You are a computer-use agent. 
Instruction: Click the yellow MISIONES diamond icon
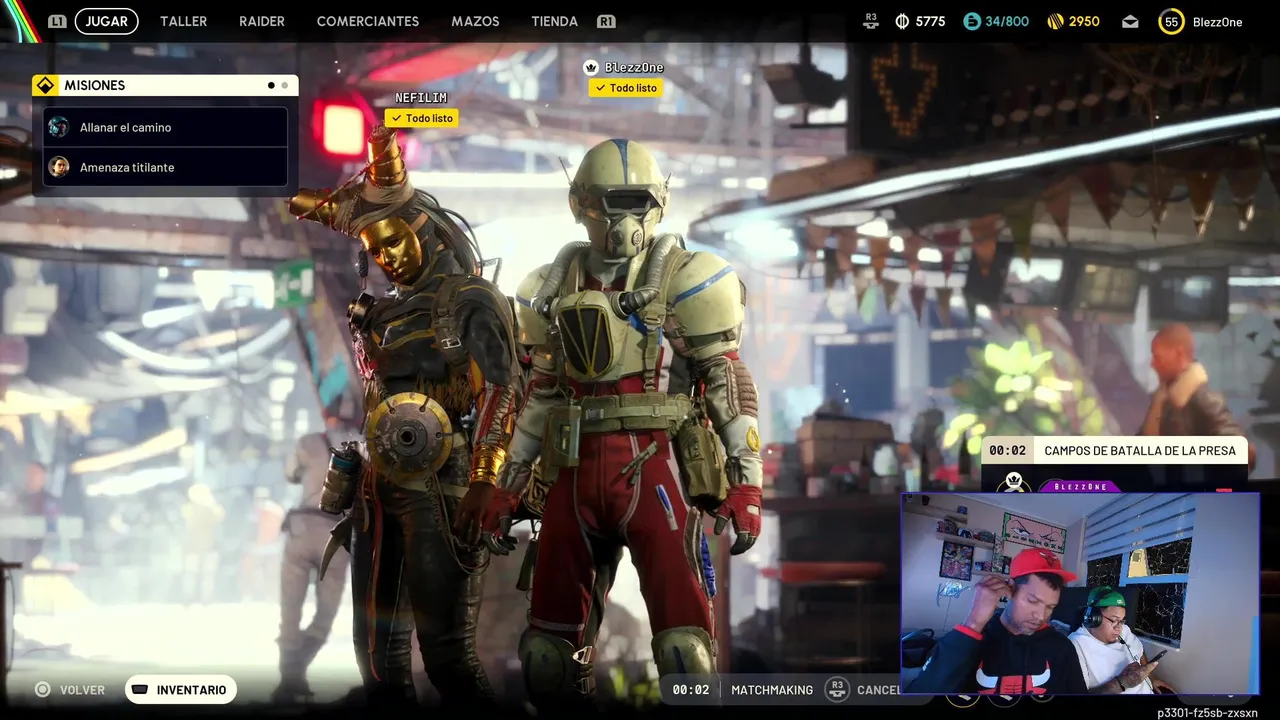[x=45, y=85]
